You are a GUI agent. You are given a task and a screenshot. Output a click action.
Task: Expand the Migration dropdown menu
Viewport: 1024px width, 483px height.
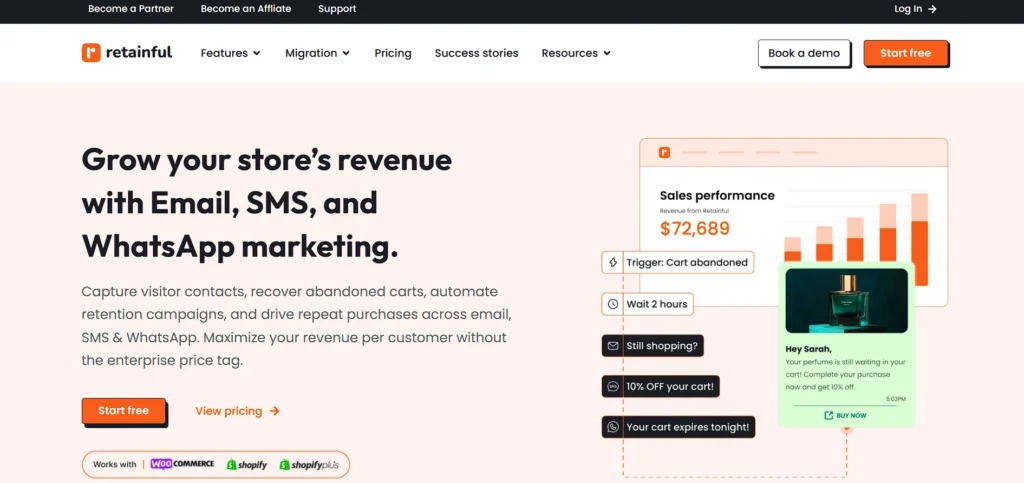point(317,53)
